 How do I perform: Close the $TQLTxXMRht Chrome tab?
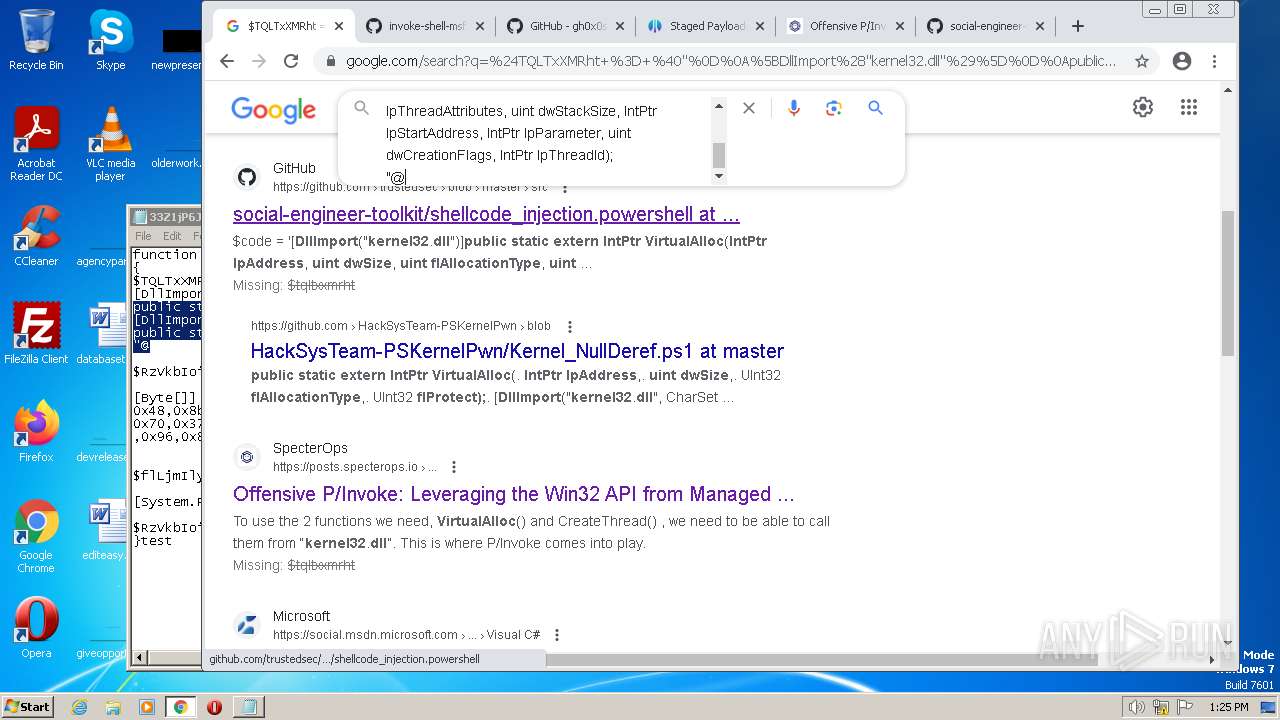tap(339, 26)
